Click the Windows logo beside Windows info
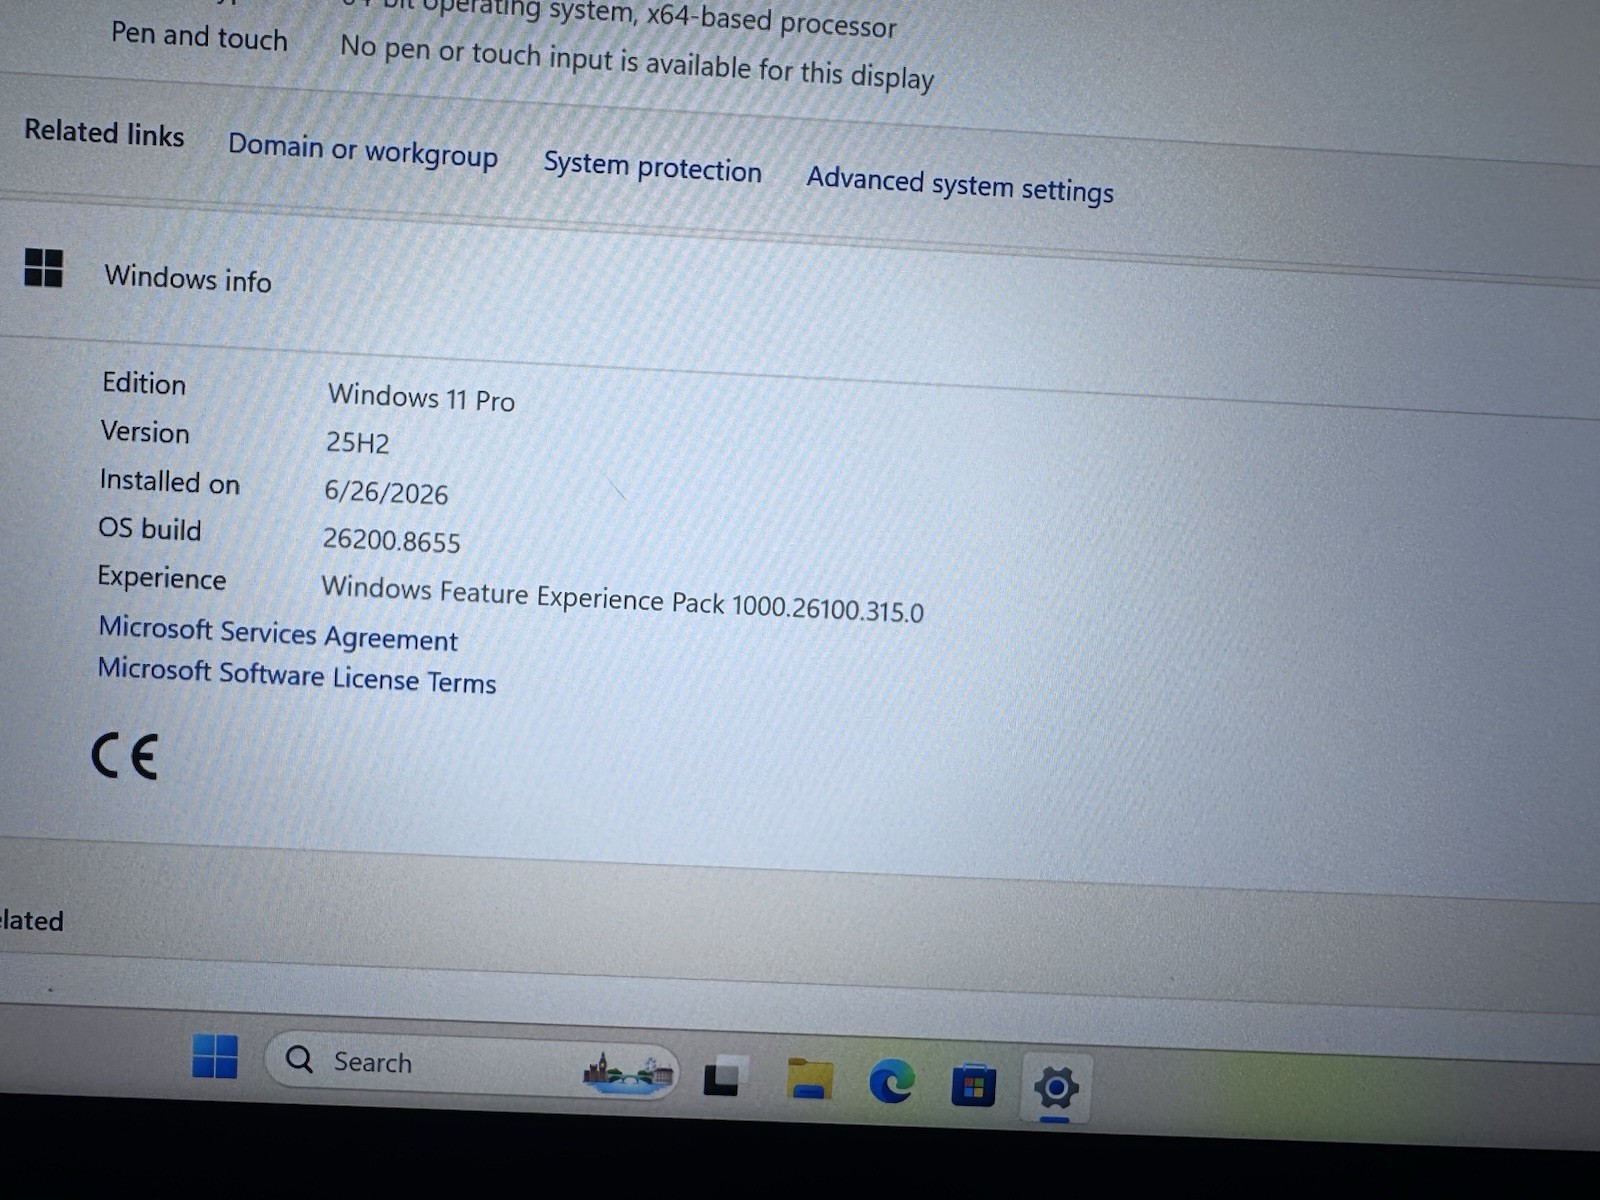Screen dimensions: 1600x1200 pos(43,267)
